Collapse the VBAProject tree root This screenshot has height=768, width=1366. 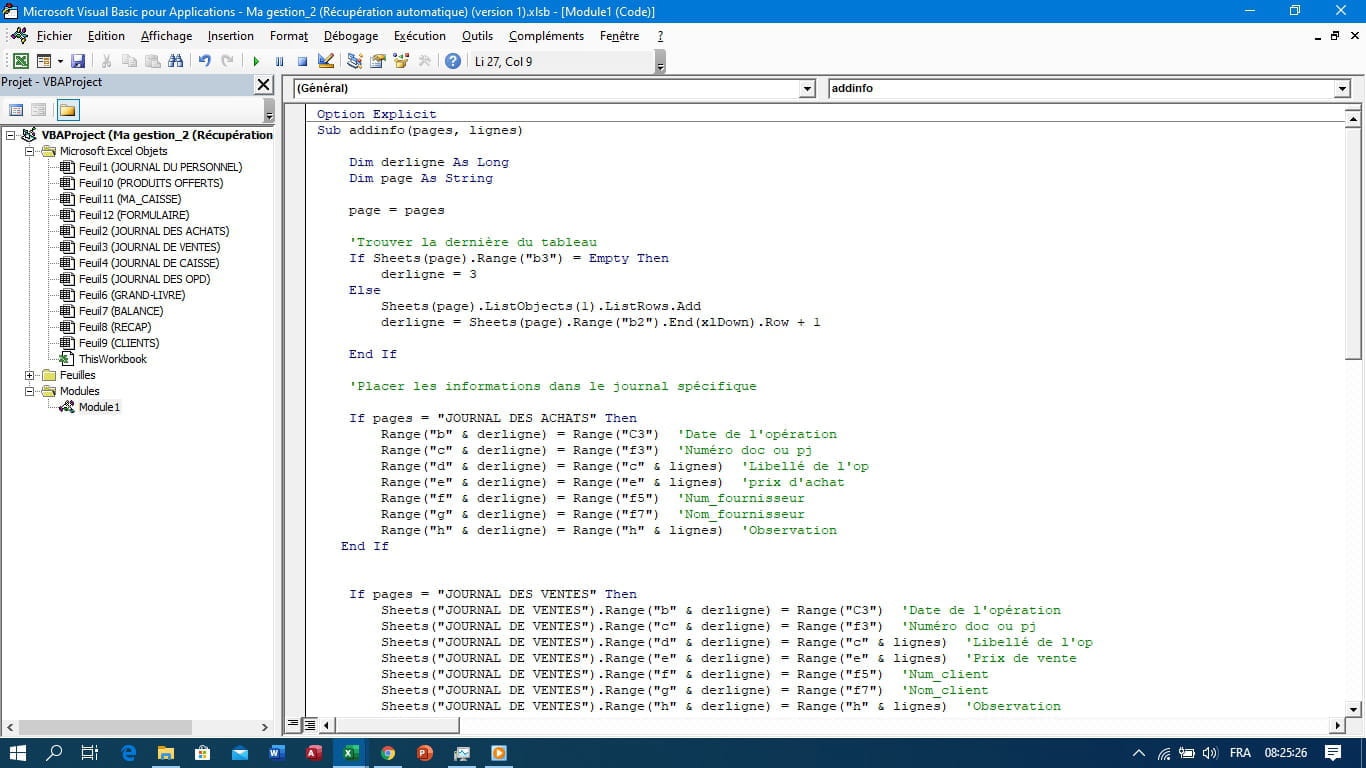(11, 135)
